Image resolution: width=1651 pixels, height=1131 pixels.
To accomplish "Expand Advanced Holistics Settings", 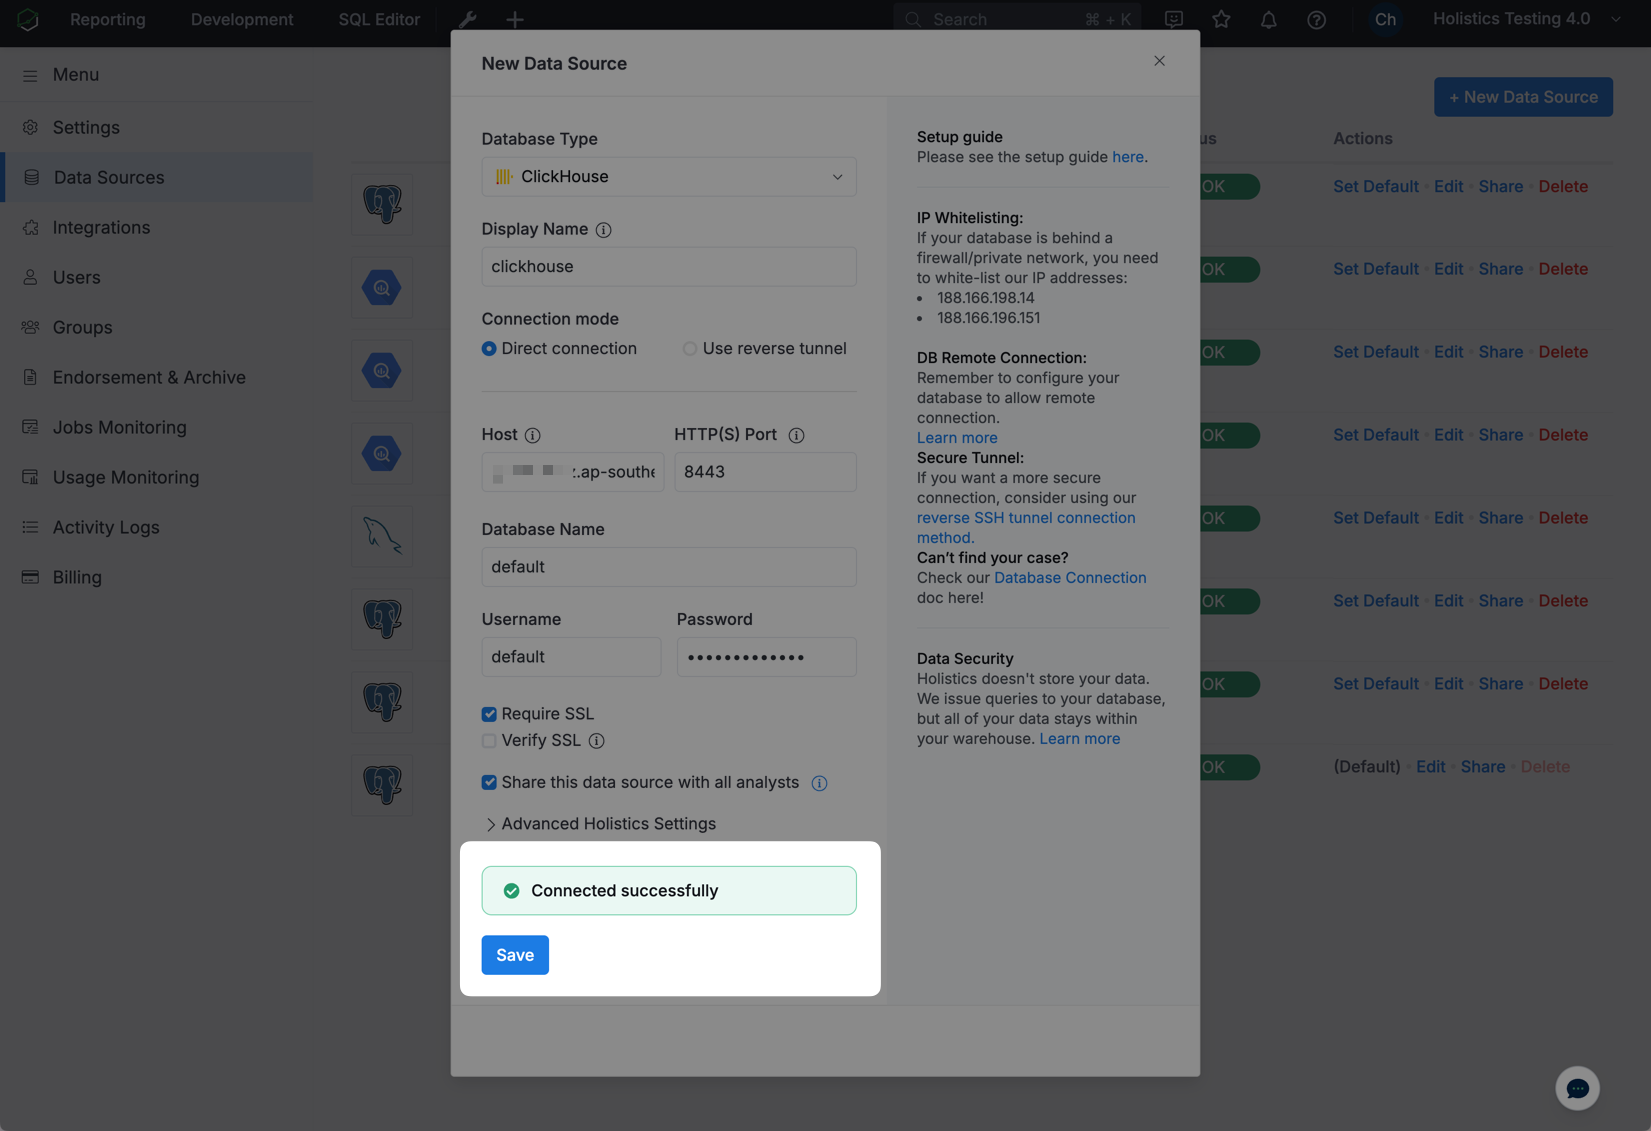I will [607, 824].
